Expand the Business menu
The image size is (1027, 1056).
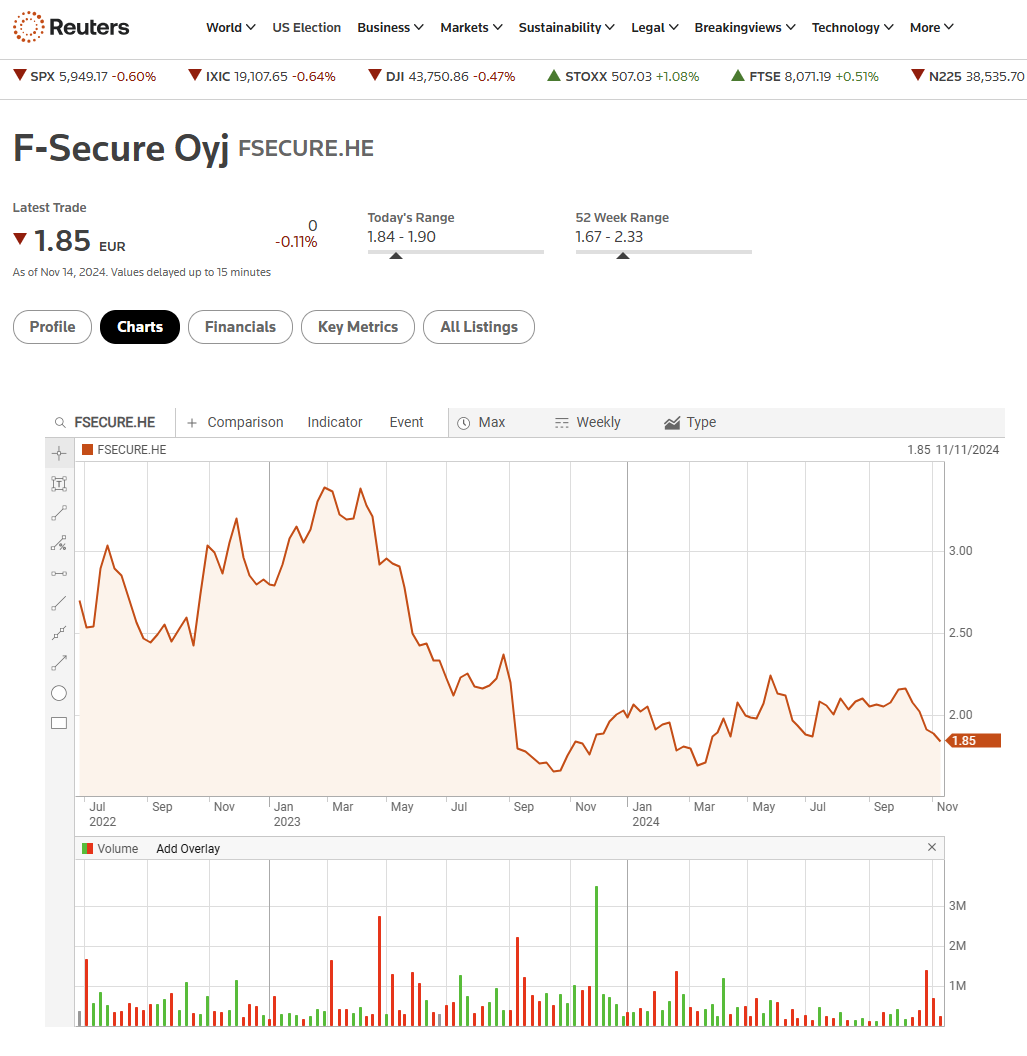pyautogui.click(x=391, y=28)
